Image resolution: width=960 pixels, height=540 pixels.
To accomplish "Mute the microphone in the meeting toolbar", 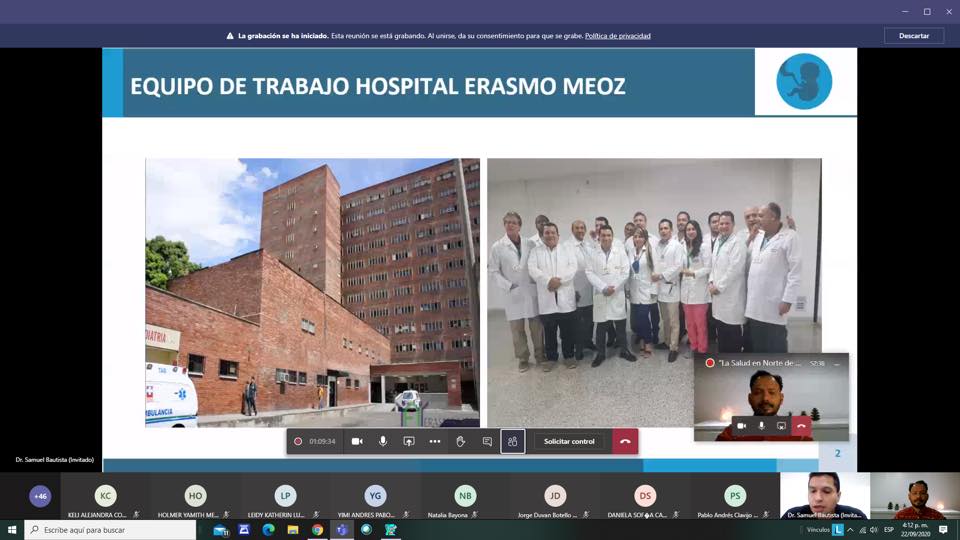I will point(383,441).
